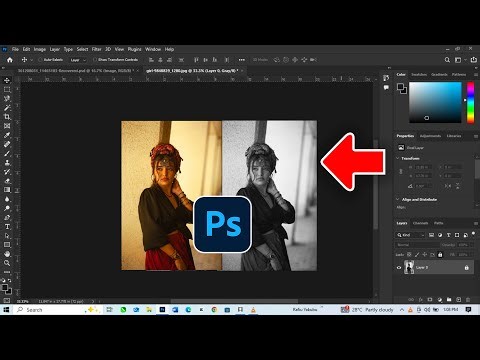Switch to the Channels tab
This screenshot has height=360, width=480.
(420, 223)
